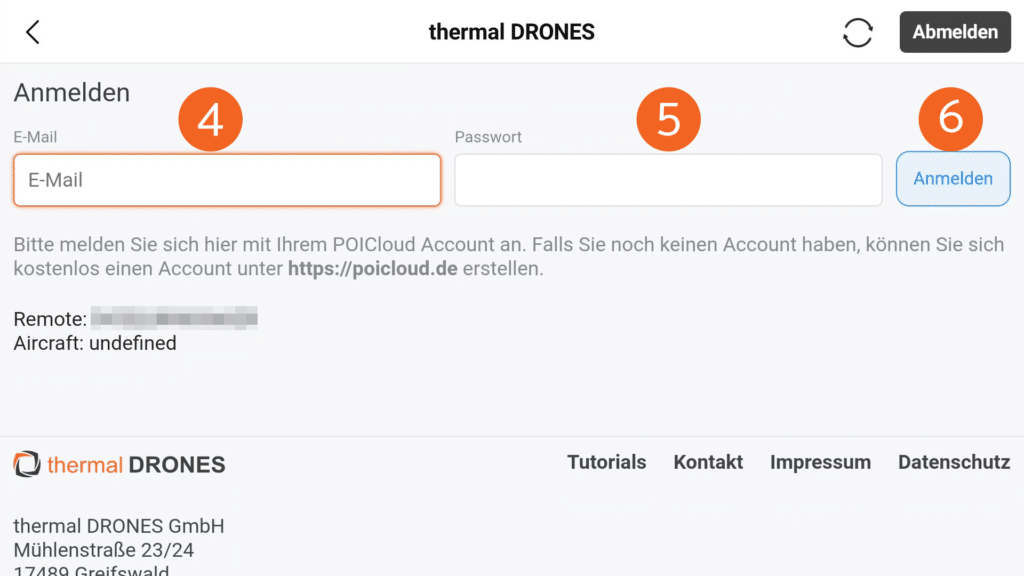Tap the orange number 4 marker

(x=210, y=119)
